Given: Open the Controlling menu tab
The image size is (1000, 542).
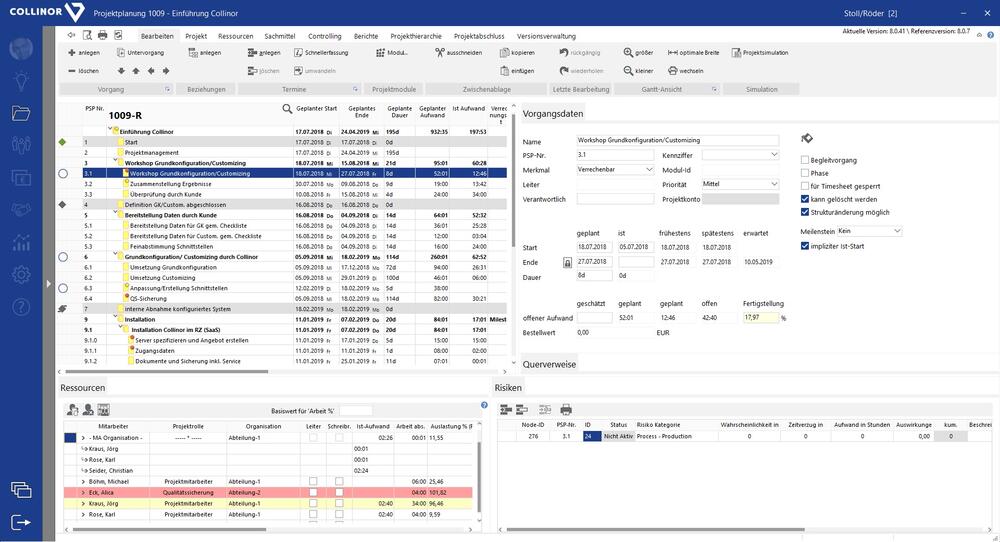Looking at the screenshot, I should [x=324, y=35].
